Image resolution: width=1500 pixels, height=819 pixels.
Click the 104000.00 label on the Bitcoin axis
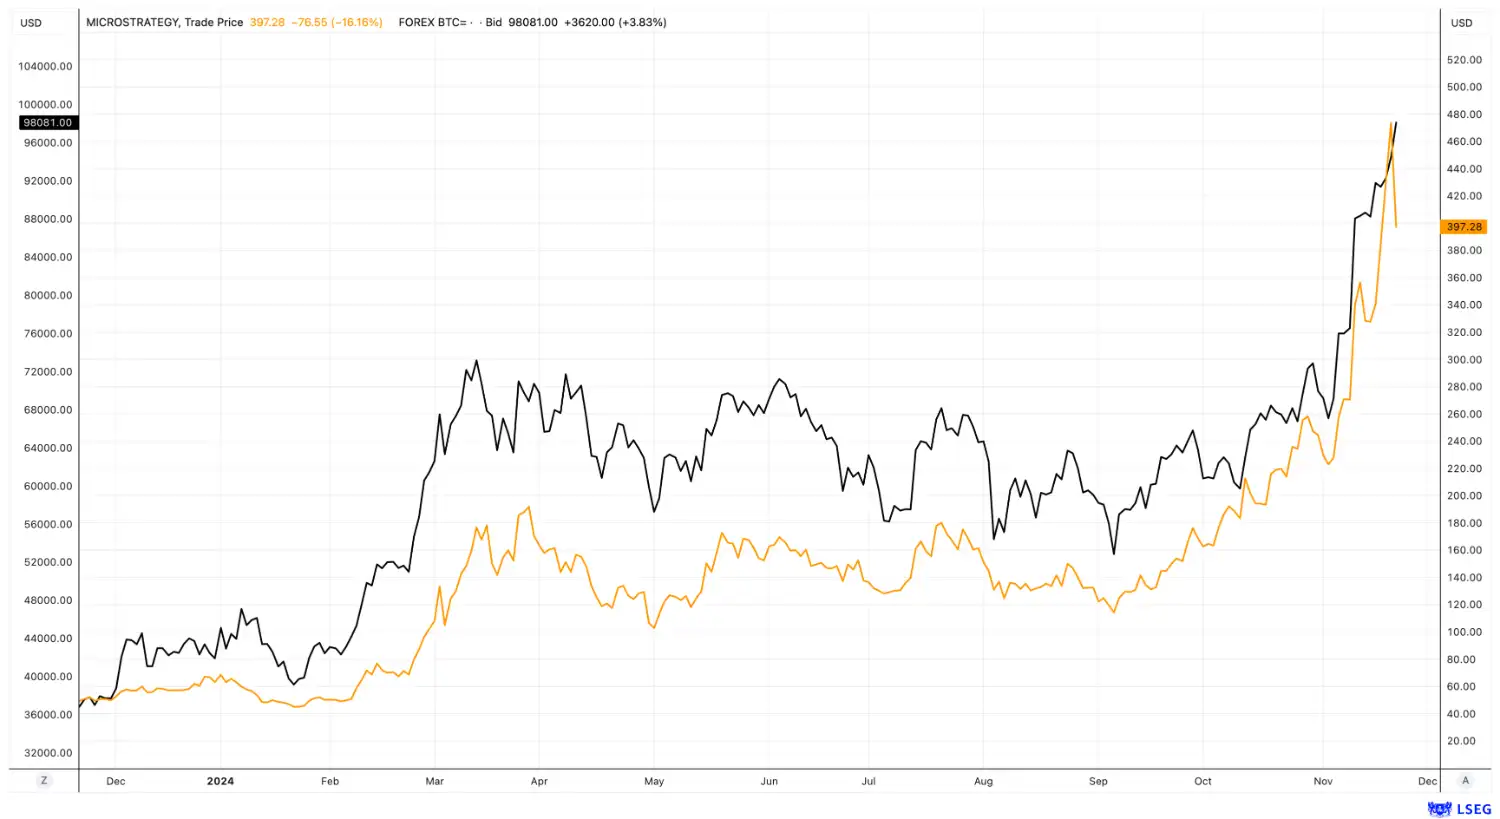point(45,66)
